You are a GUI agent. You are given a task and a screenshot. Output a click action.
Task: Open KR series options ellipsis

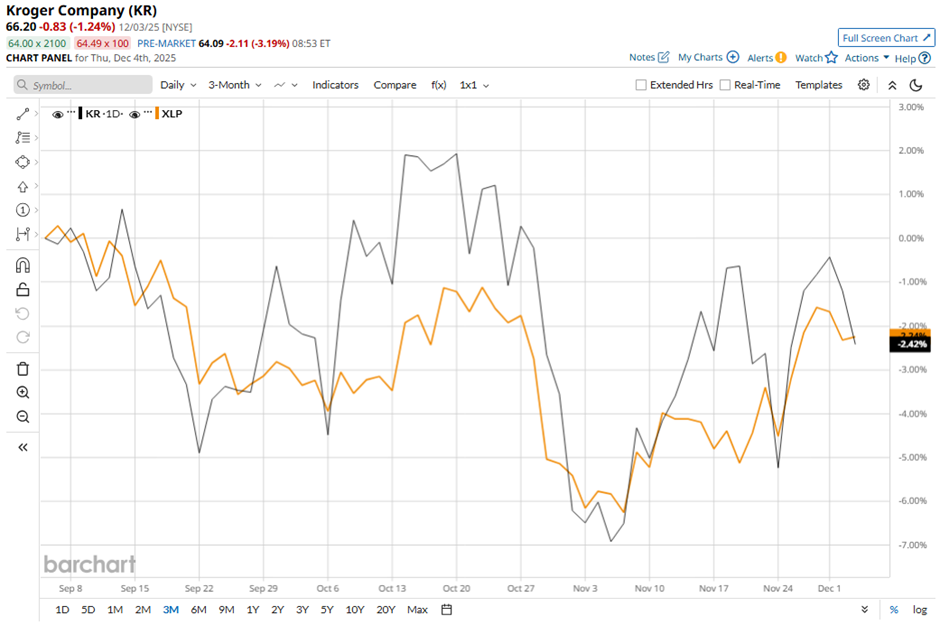pos(71,112)
